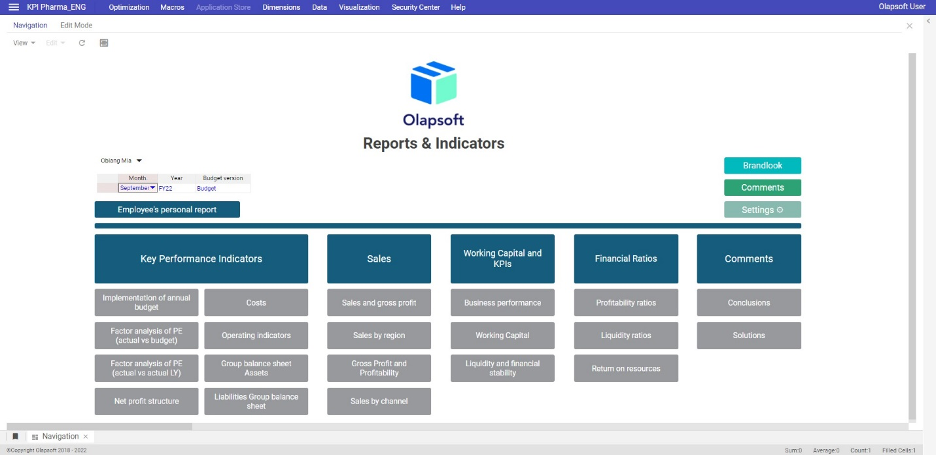The image size is (936, 456).
Task: Click the refresh icon in toolbar
Action: (82, 43)
